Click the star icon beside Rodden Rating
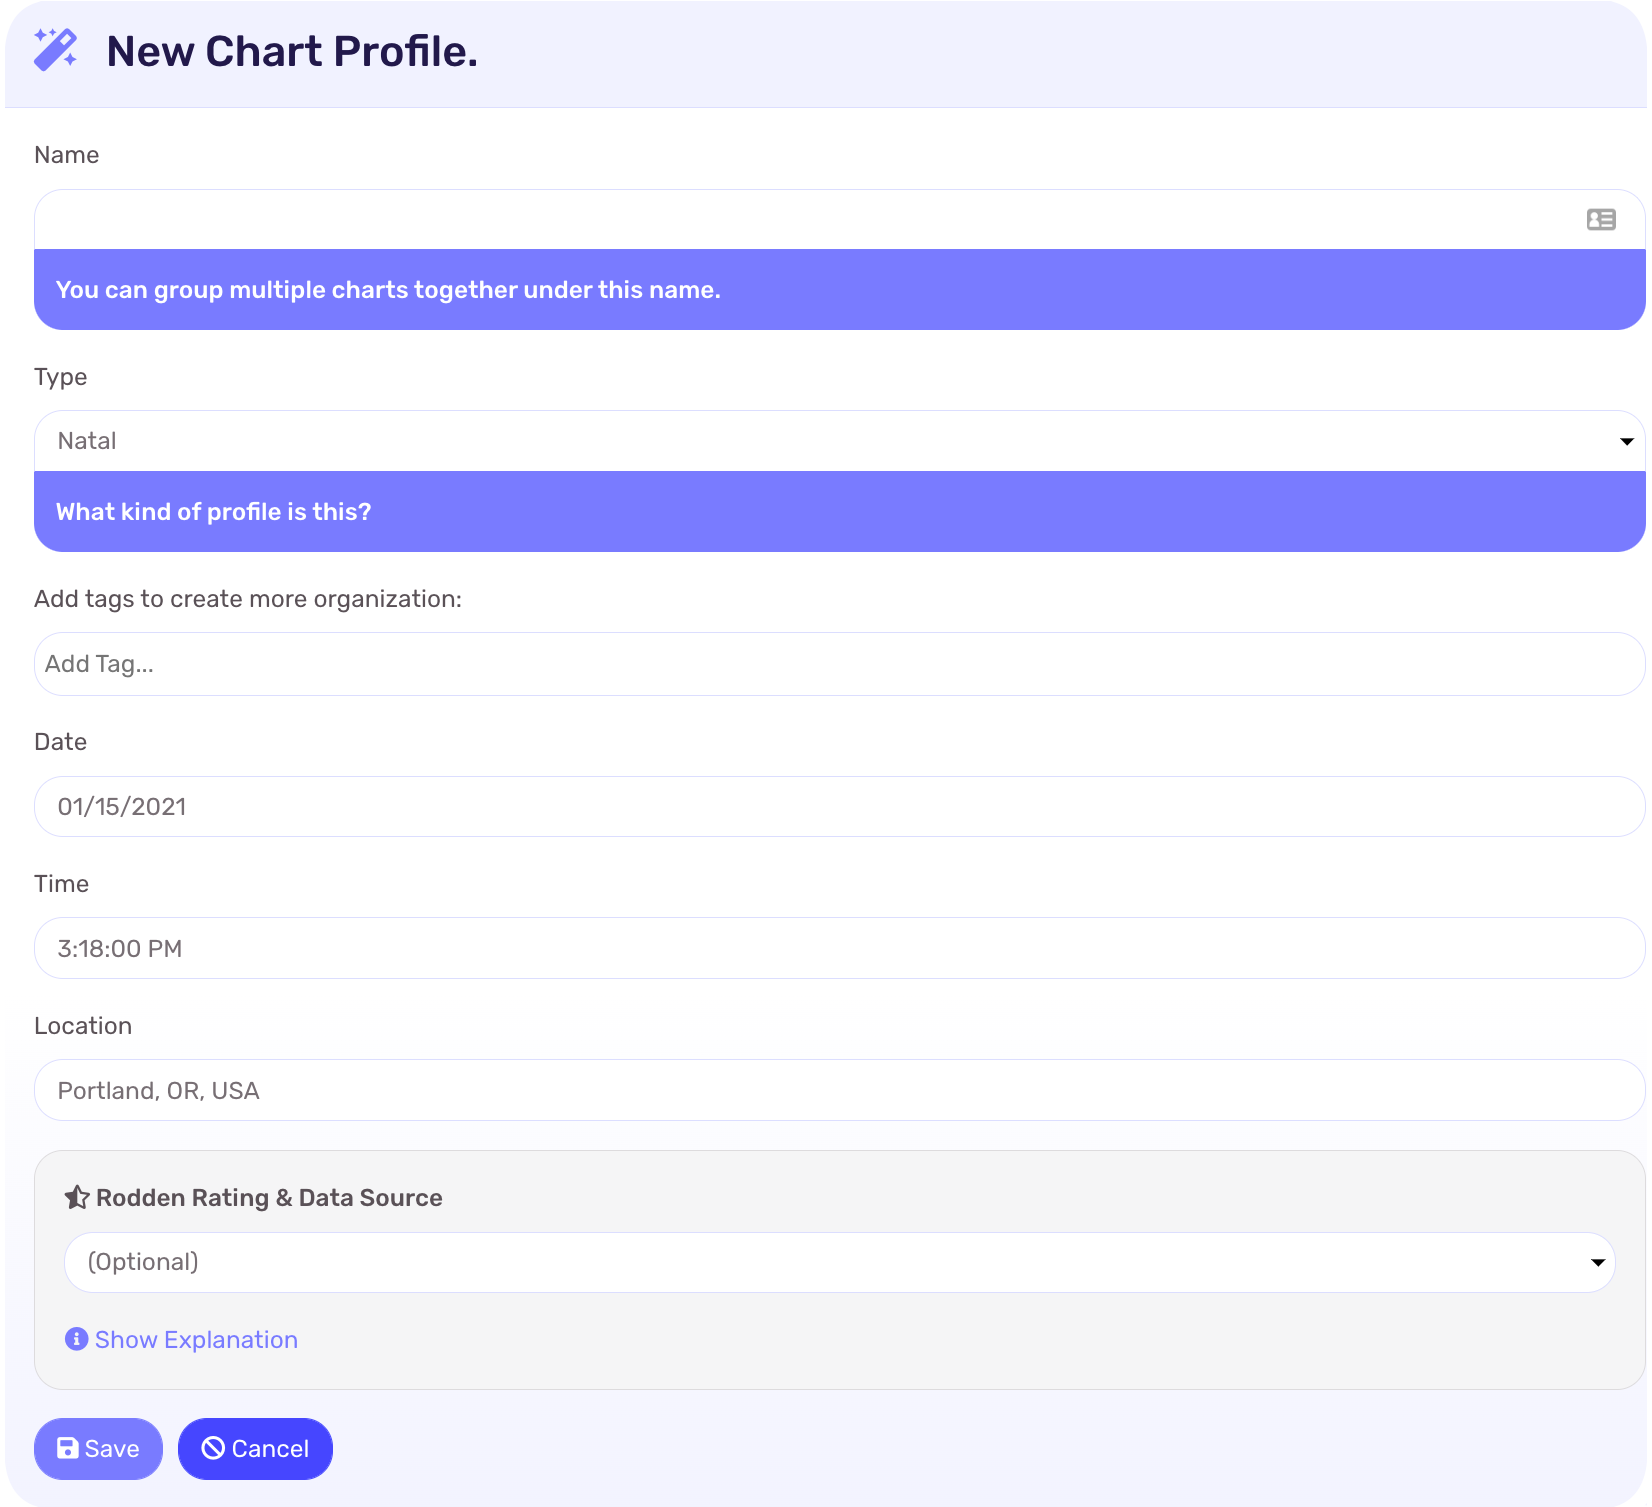Screen dimensions: 1652x1507 point(77,1197)
